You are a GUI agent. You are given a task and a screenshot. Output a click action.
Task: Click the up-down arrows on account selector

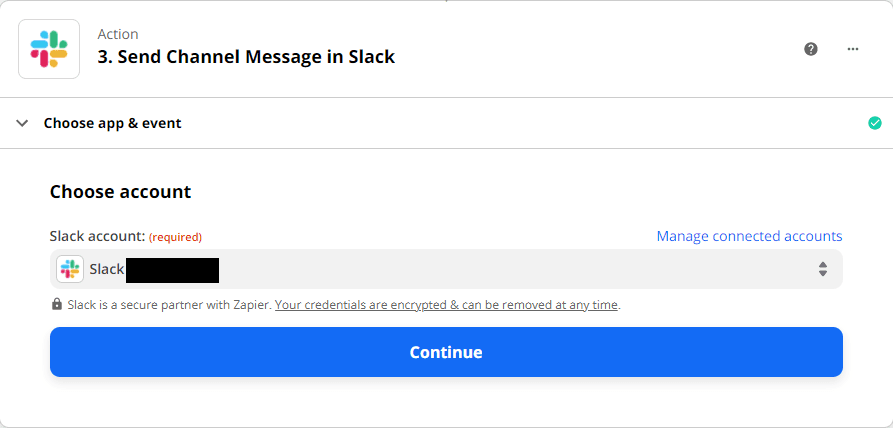point(822,269)
